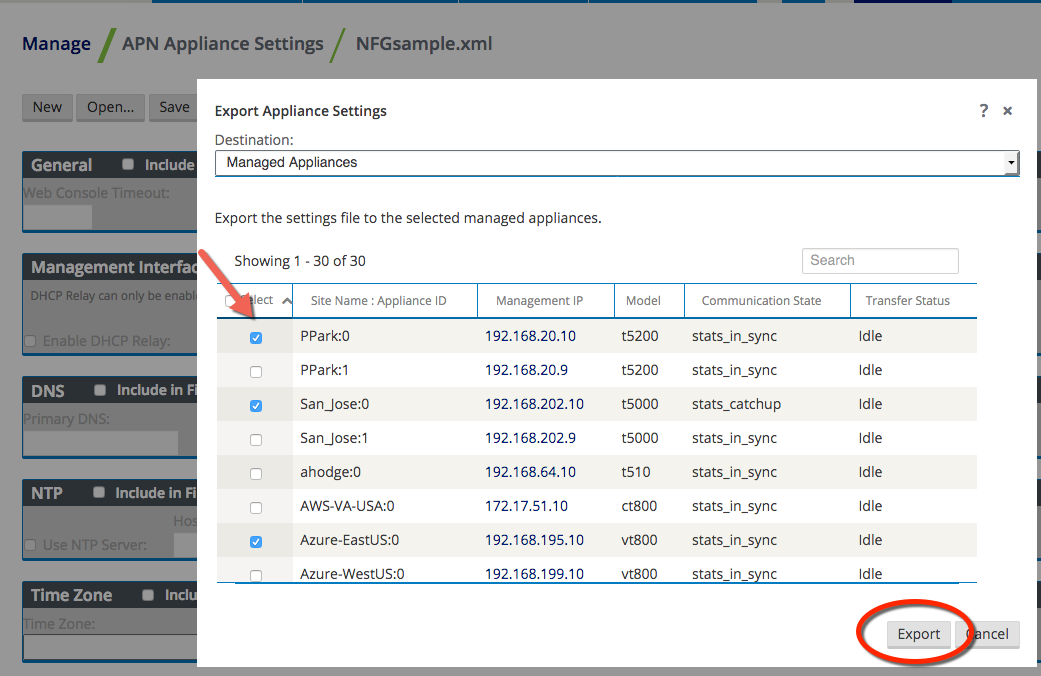The height and width of the screenshot is (676, 1041).
Task: Open the Destination dropdown
Action: click(617, 163)
